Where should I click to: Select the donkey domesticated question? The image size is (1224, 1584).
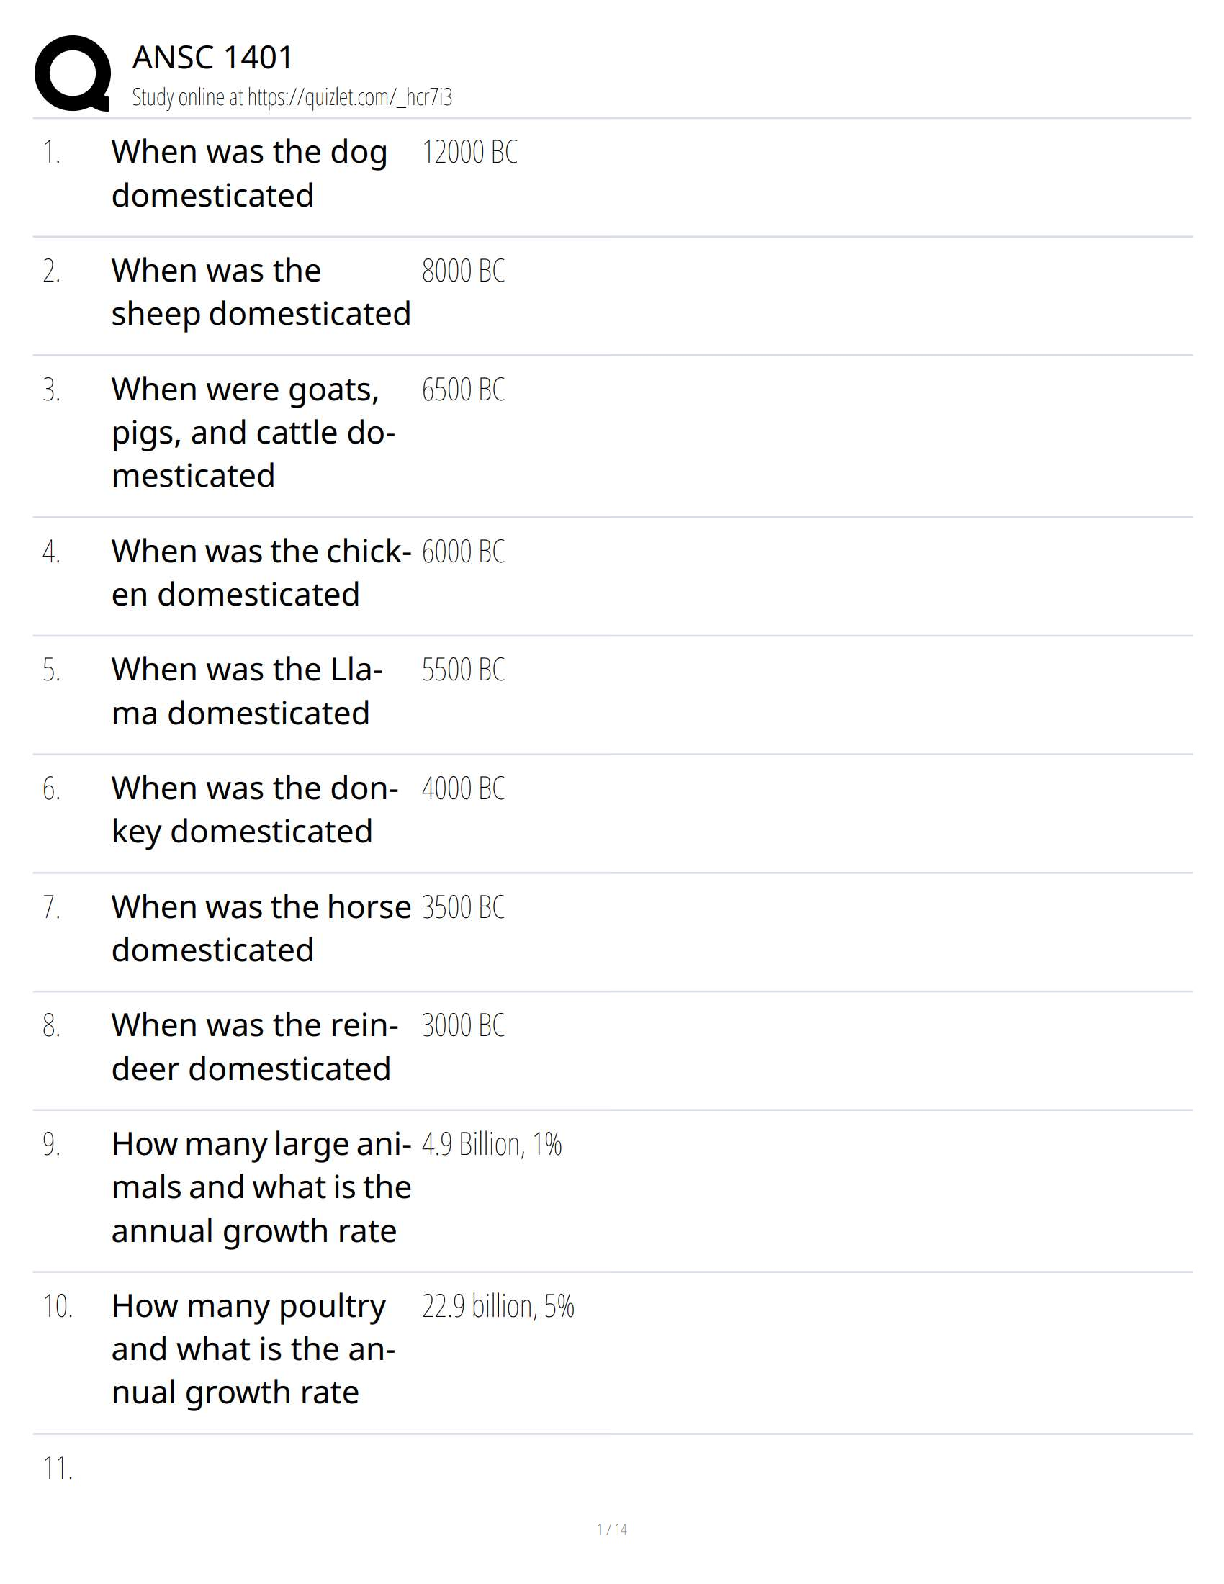[x=254, y=809]
